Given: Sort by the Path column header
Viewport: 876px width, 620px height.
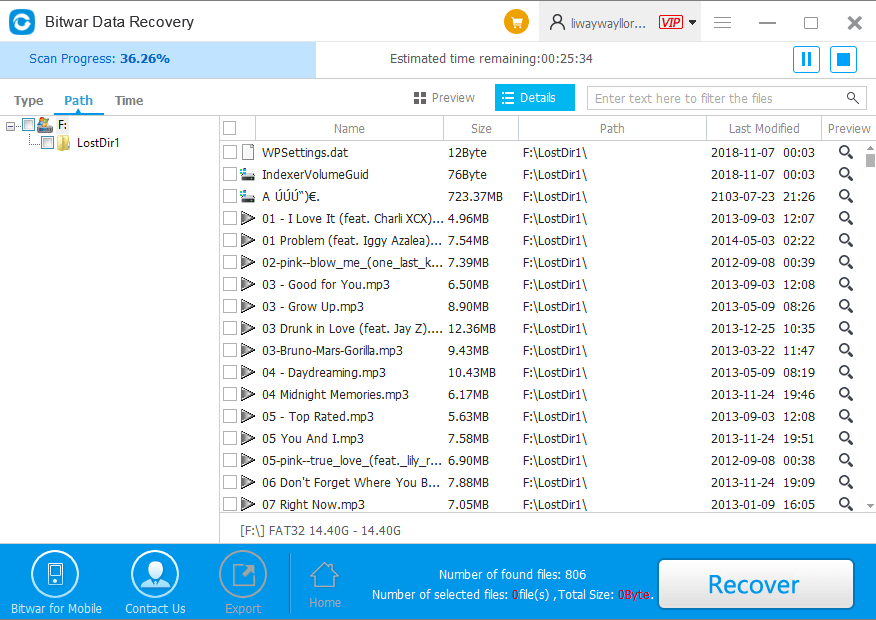Looking at the screenshot, I should pos(612,128).
